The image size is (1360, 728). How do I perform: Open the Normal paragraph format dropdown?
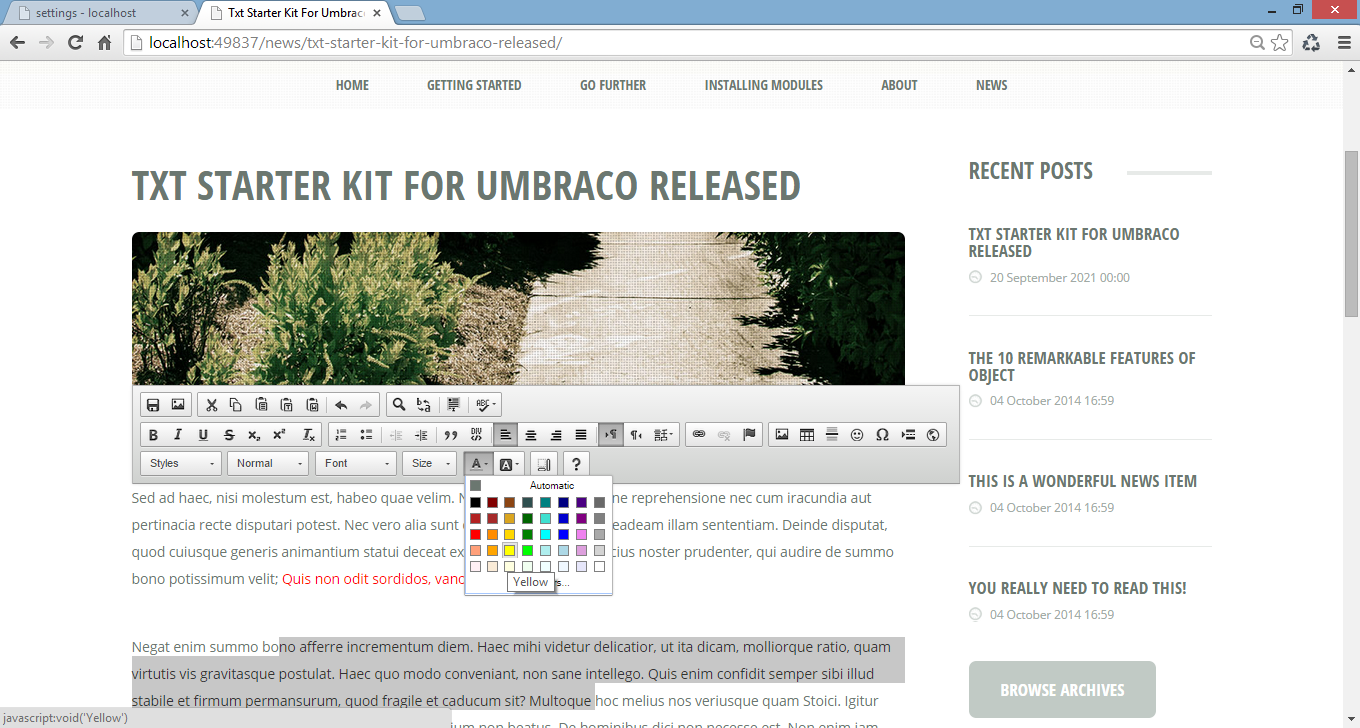tap(268, 464)
